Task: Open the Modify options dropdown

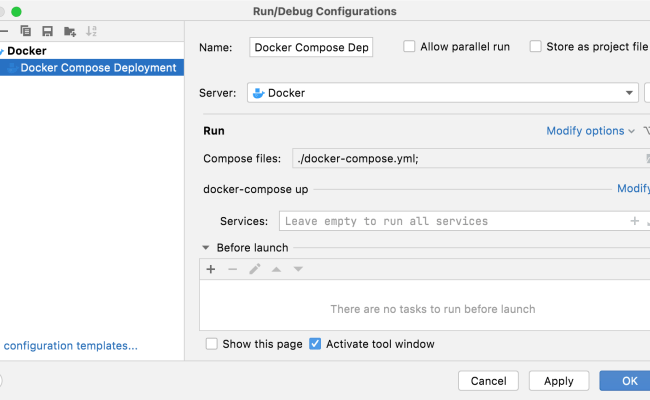Action: pyautogui.click(x=590, y=131)
